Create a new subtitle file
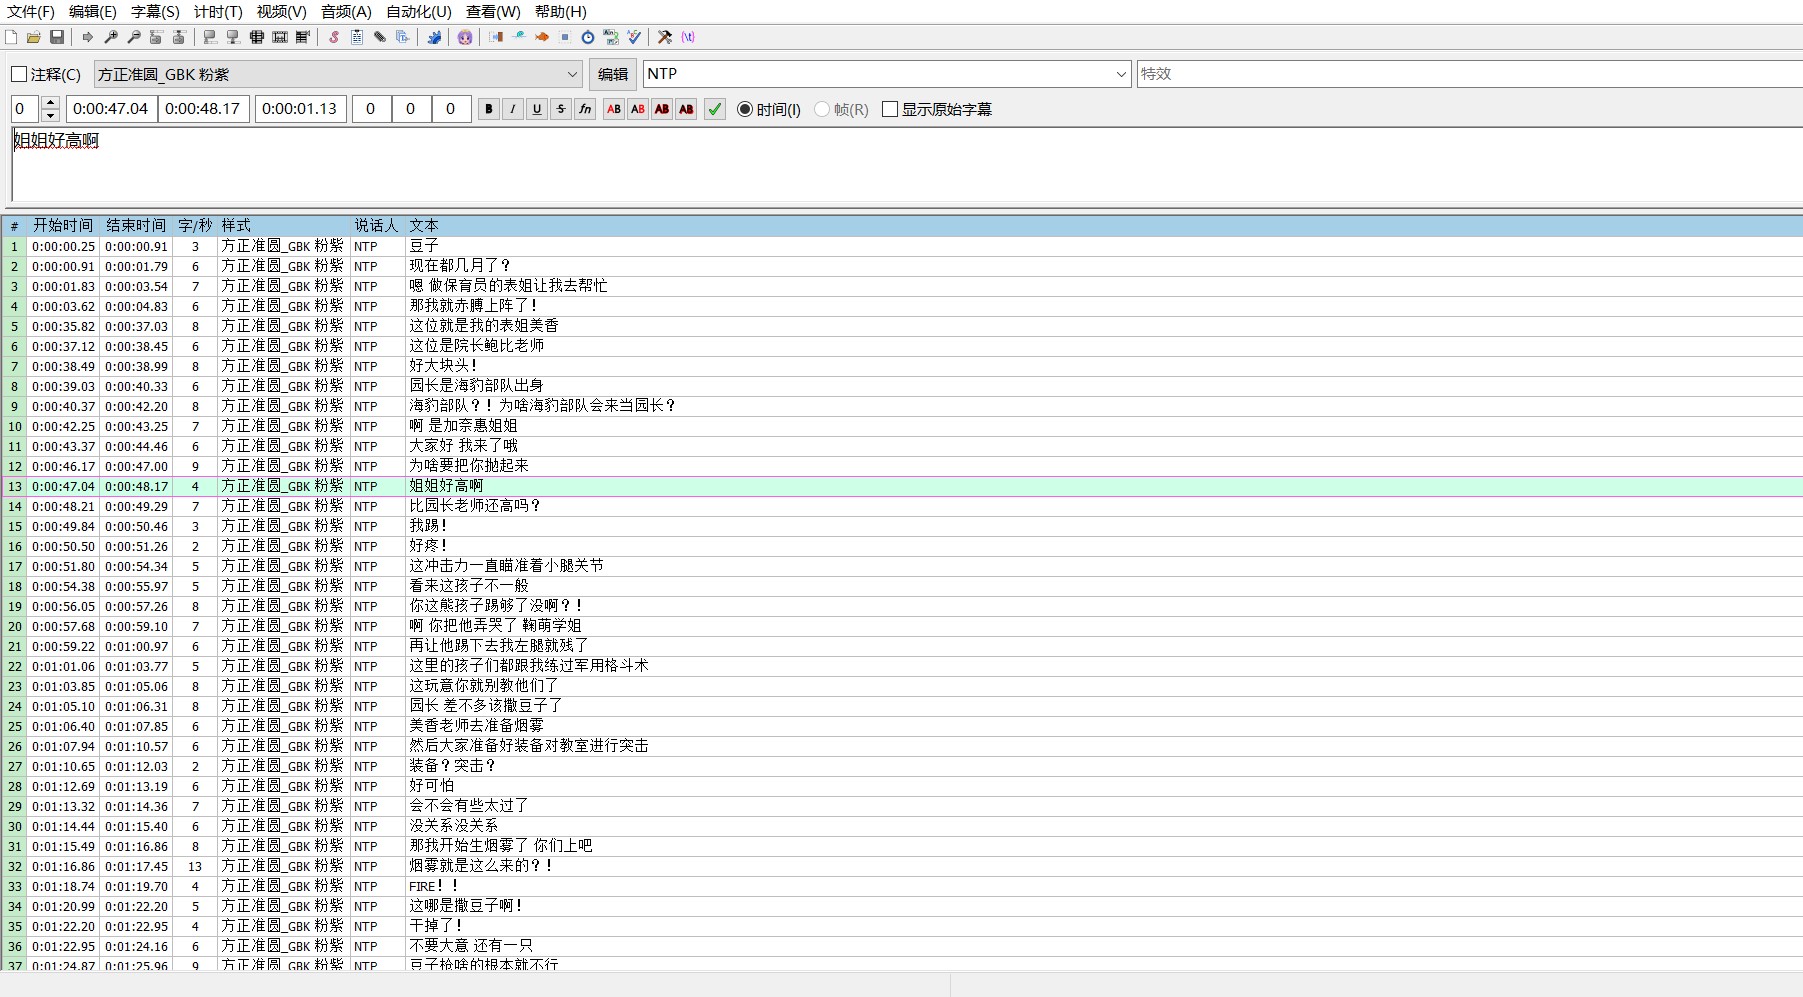1803x997 pixels. 11,37
